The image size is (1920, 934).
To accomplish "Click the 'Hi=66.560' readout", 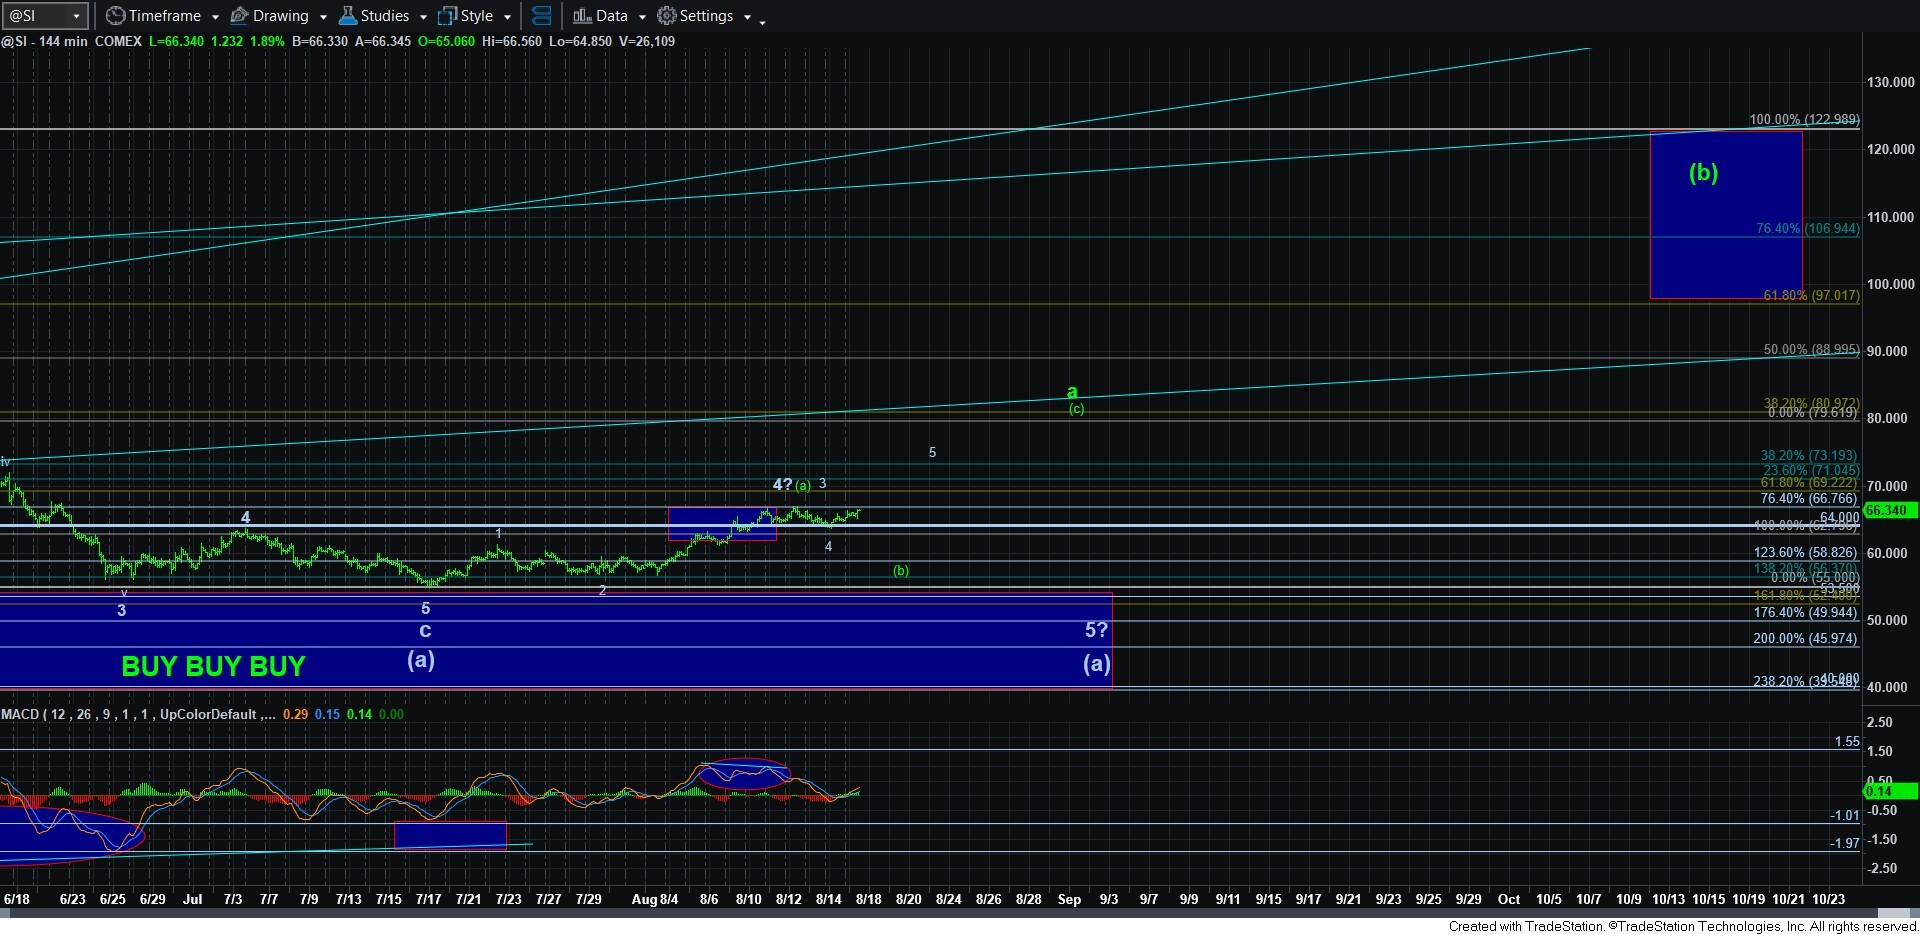I will pos(511,41).
